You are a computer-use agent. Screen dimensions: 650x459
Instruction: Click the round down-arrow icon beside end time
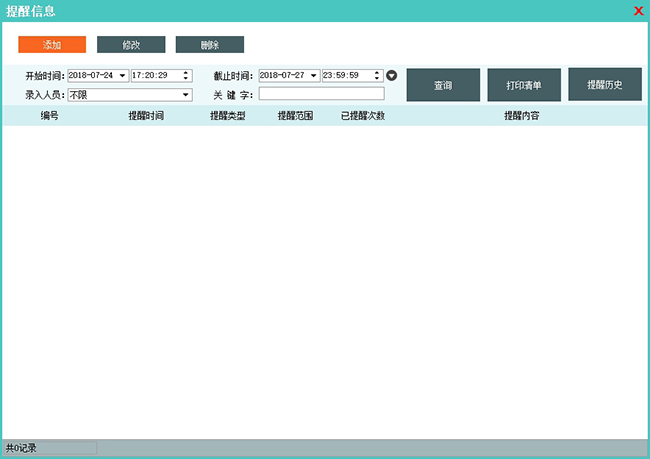click(x=392, y=76)
